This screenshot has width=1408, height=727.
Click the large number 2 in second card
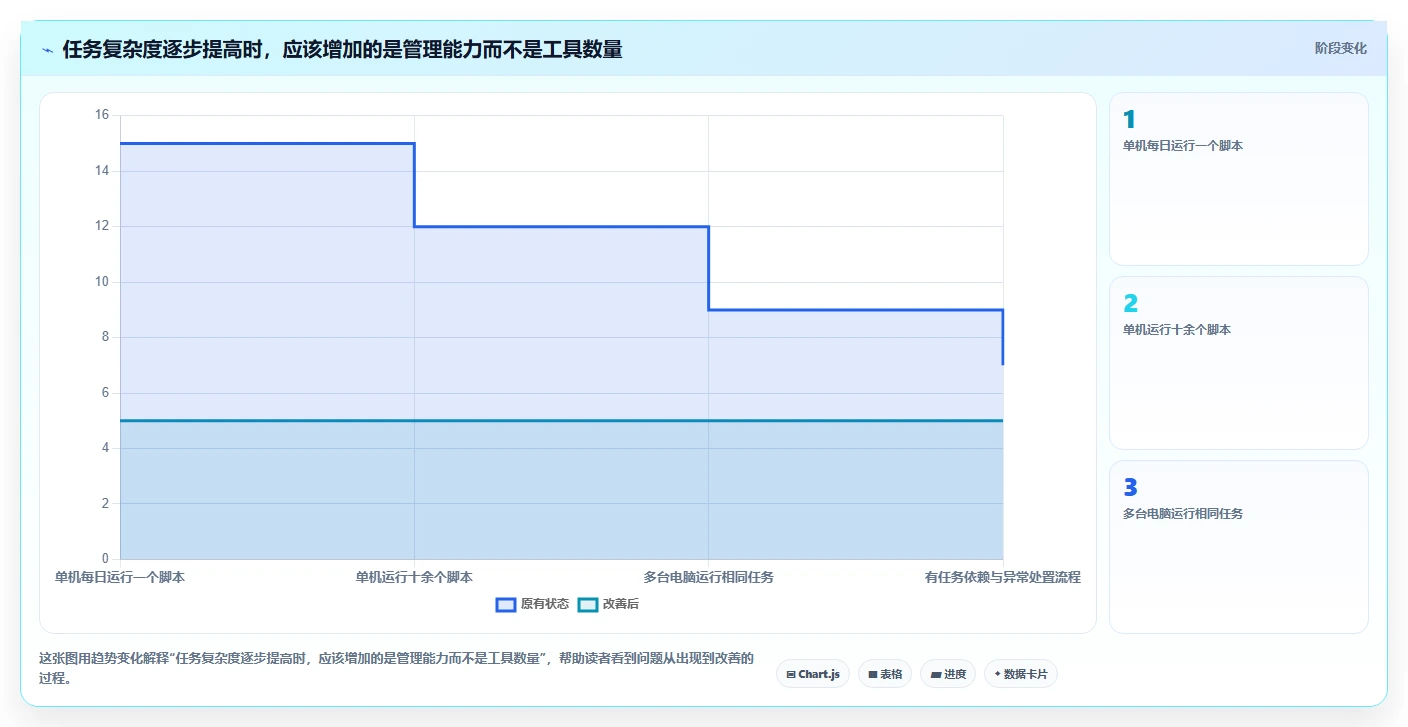click(1130, 304)
